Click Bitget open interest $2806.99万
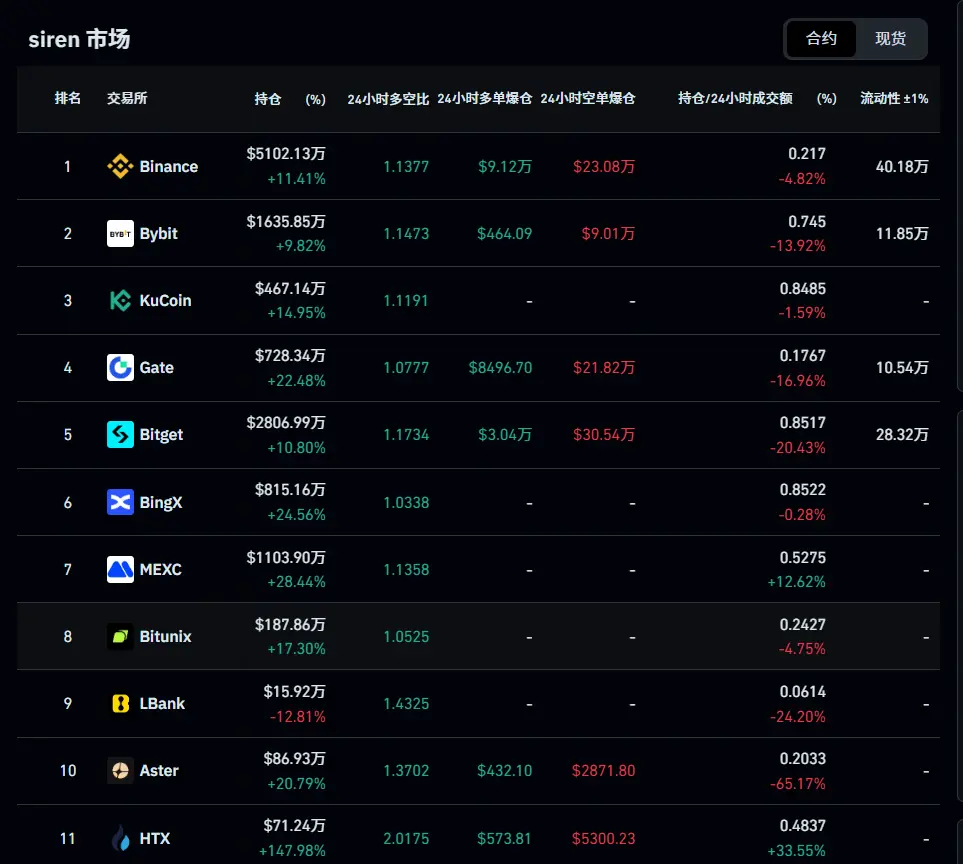 click(286, 422)
